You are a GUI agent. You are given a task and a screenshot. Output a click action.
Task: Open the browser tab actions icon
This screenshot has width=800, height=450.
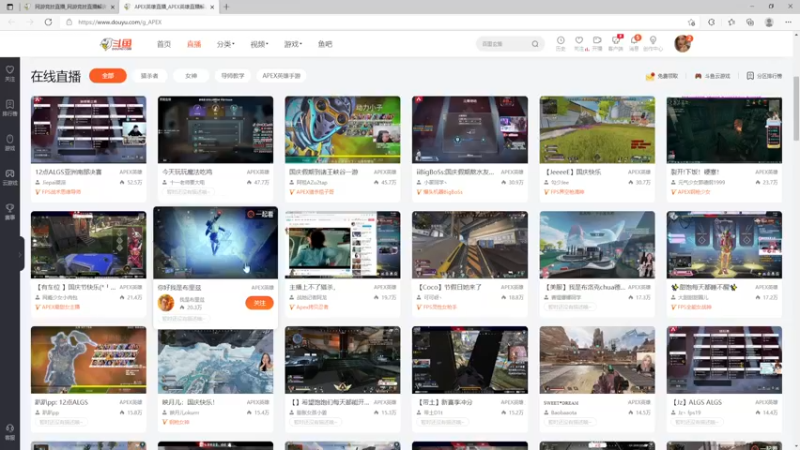pos(10,7)
